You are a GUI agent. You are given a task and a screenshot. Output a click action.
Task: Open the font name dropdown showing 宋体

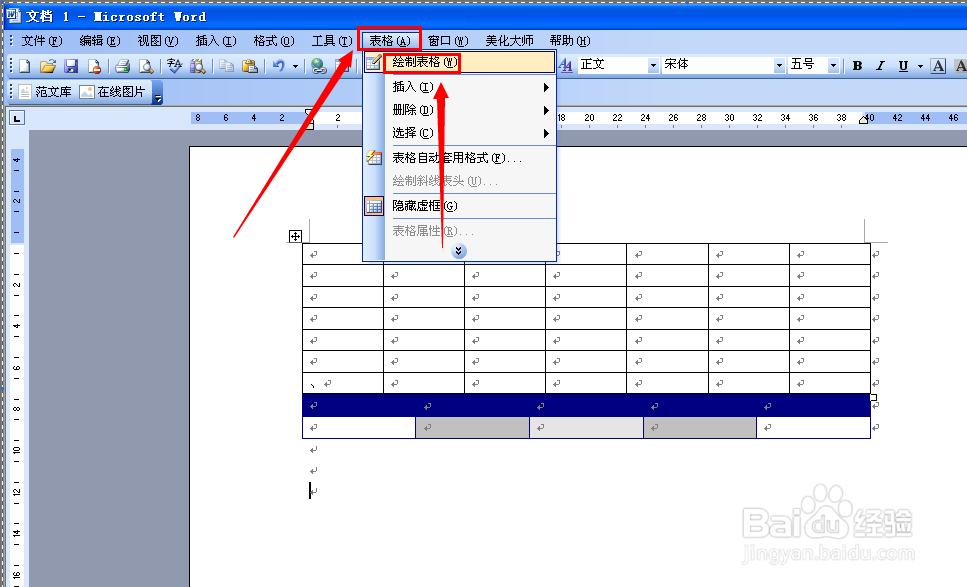pyautogui.click(x=779, y=64)
